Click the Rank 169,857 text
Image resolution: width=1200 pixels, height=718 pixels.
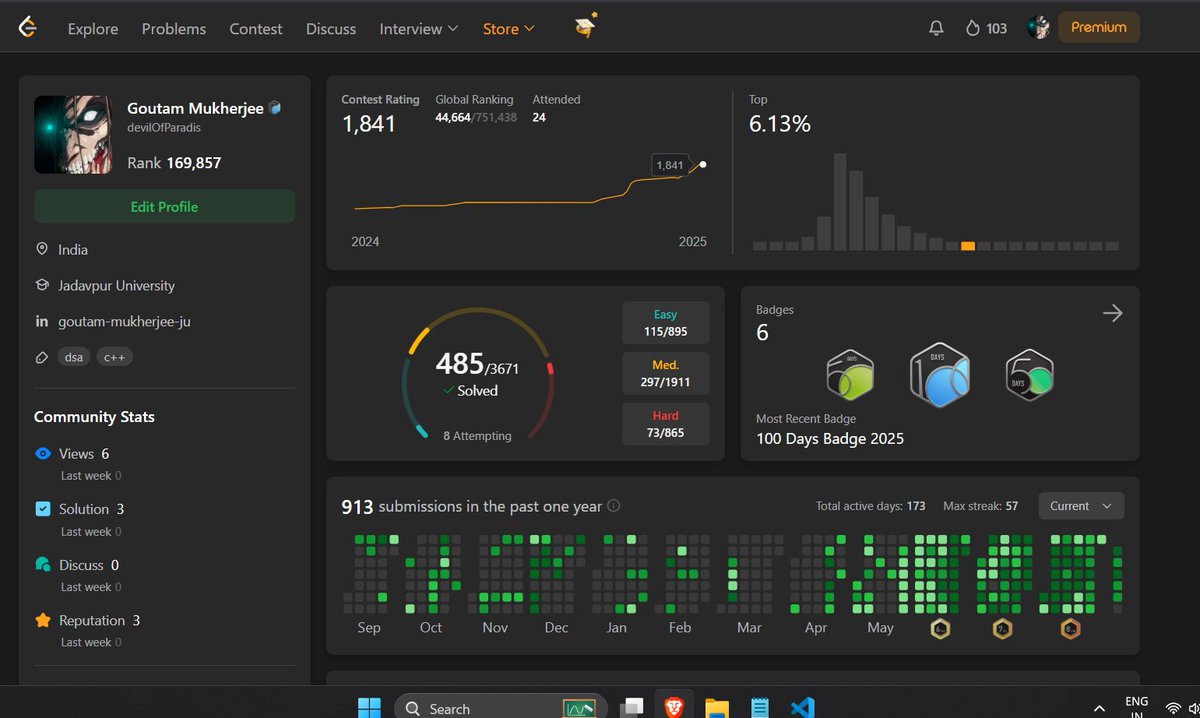174,162
